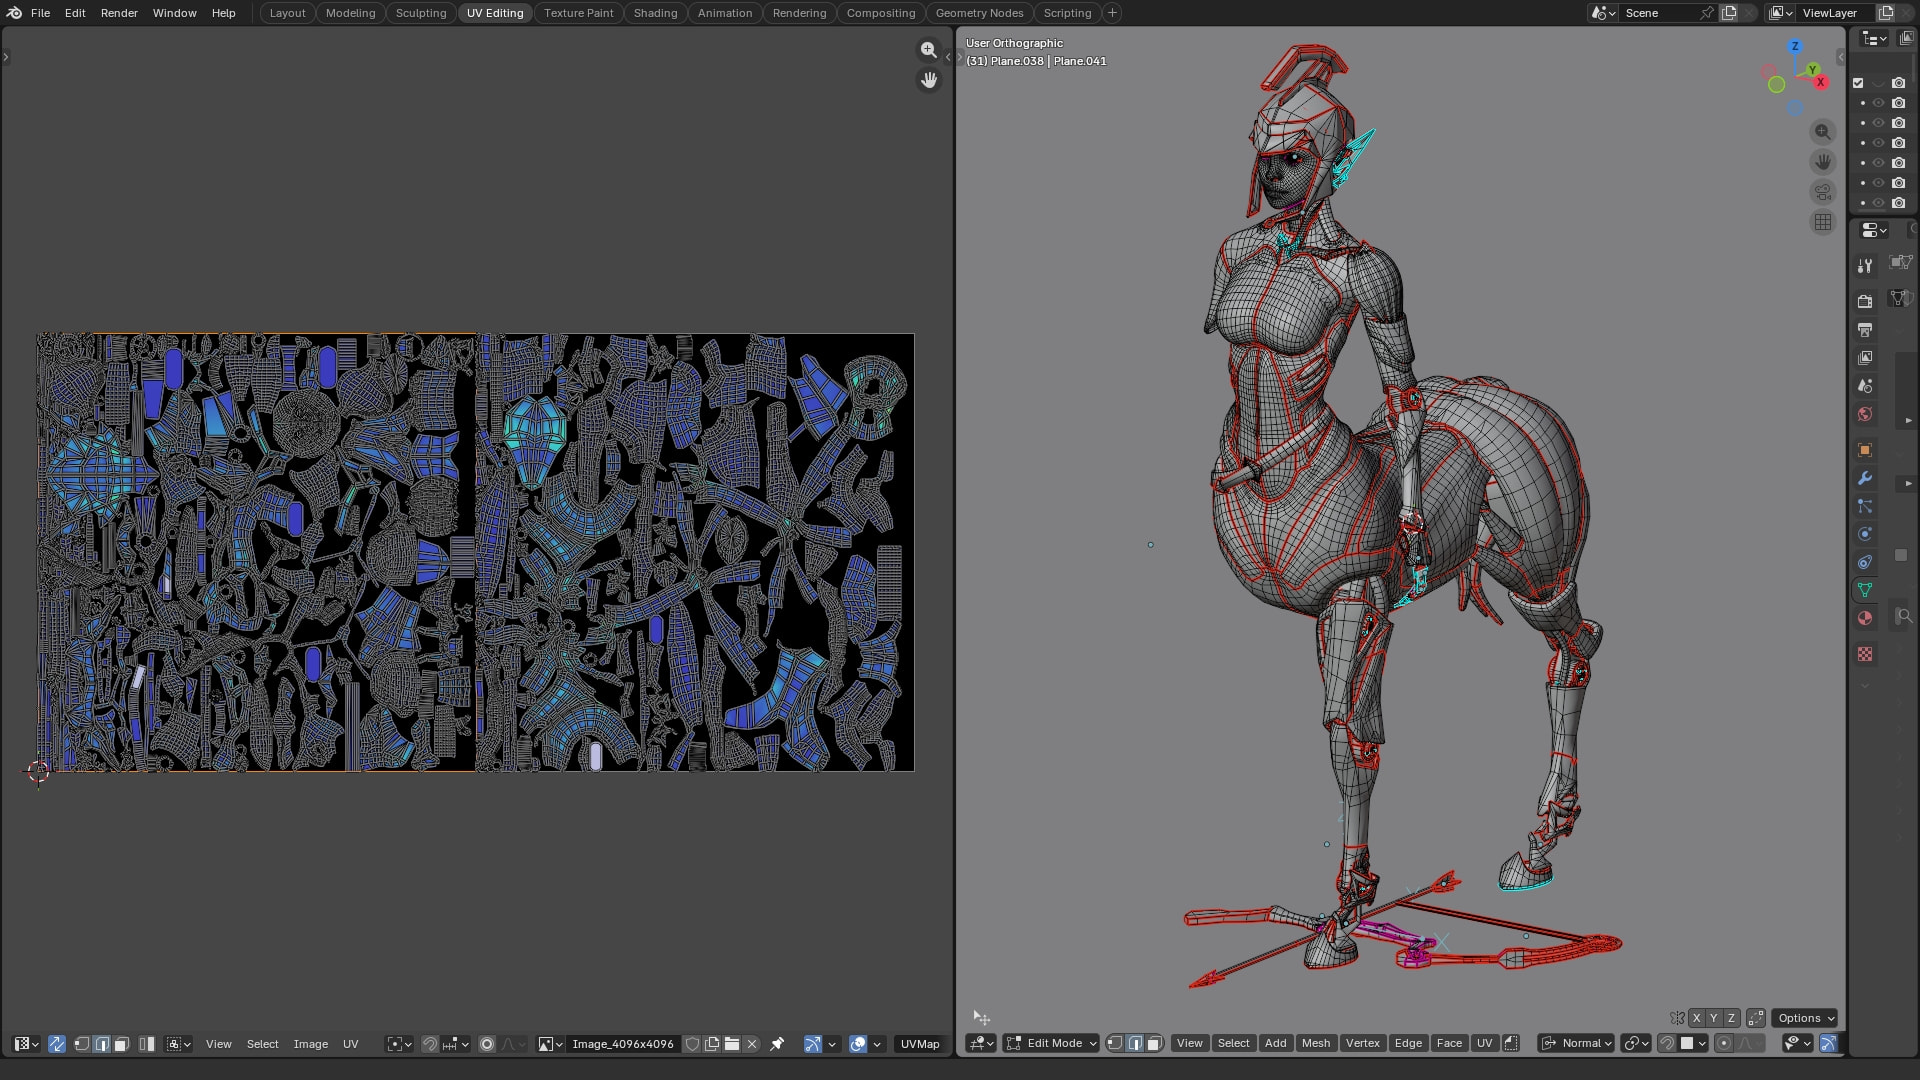Expand the Options dropdown

(x=1805, y=1018)
